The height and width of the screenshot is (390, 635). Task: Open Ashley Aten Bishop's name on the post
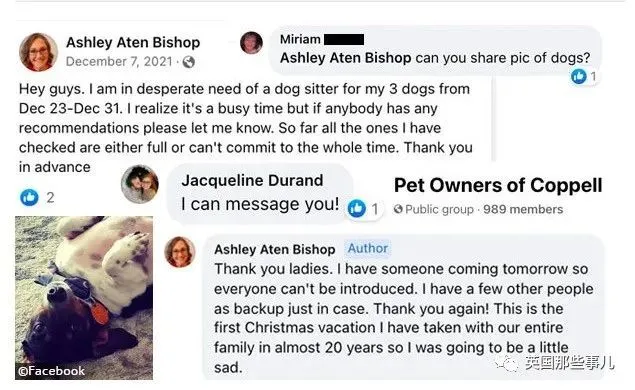(x=133, y=42)
